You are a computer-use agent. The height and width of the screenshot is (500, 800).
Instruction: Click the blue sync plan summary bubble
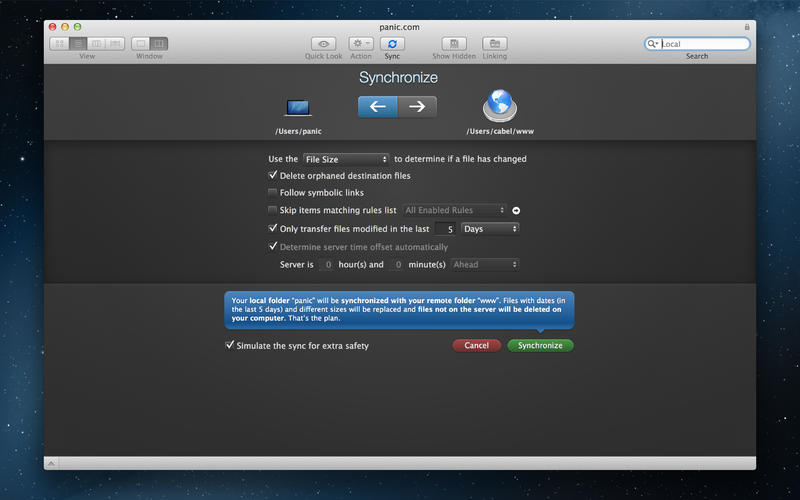click(399, 309)
